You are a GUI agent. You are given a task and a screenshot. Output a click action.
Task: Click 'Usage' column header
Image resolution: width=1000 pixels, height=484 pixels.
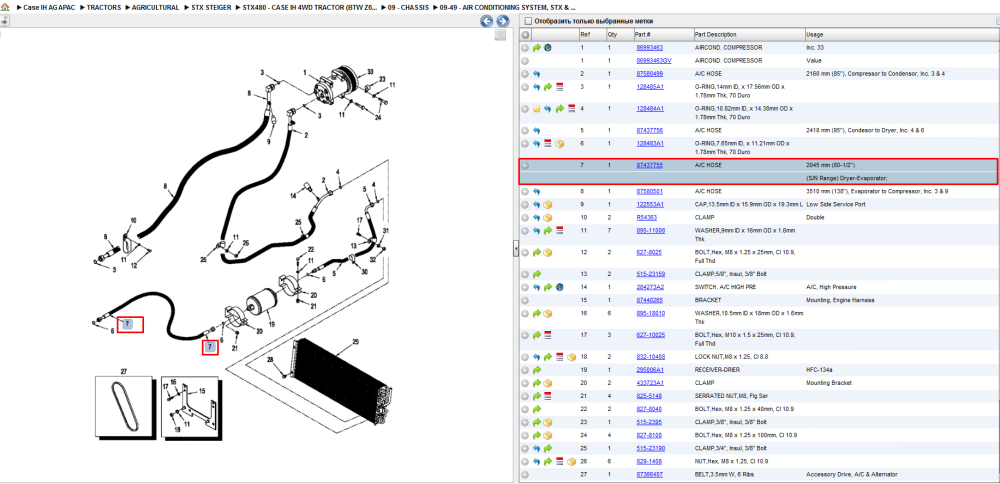(x=814, y=34)
